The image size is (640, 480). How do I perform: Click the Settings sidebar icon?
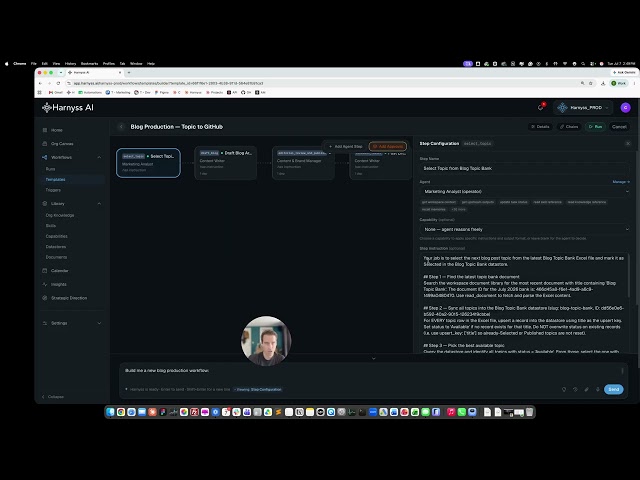tap(44, 323)
